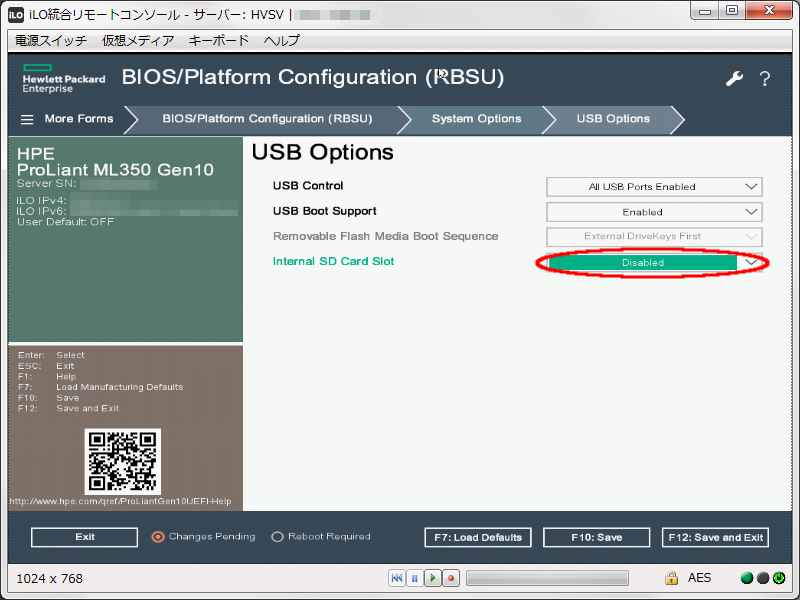Image resolution: width=800 pixels, height=600 pixels.
Task: Go to BIOS/Platform Configuration (RBSU) breadcrumb
Action: 267,119
